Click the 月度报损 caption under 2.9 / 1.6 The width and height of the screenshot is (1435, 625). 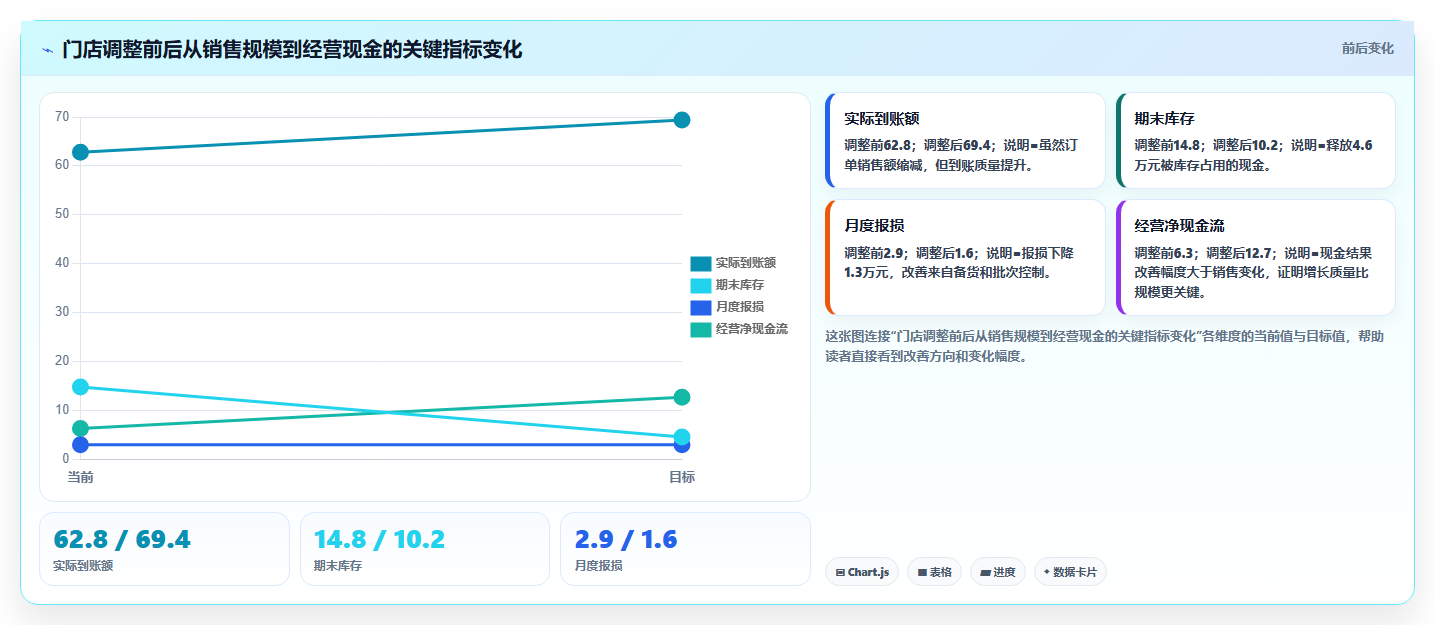click(598, 566)
